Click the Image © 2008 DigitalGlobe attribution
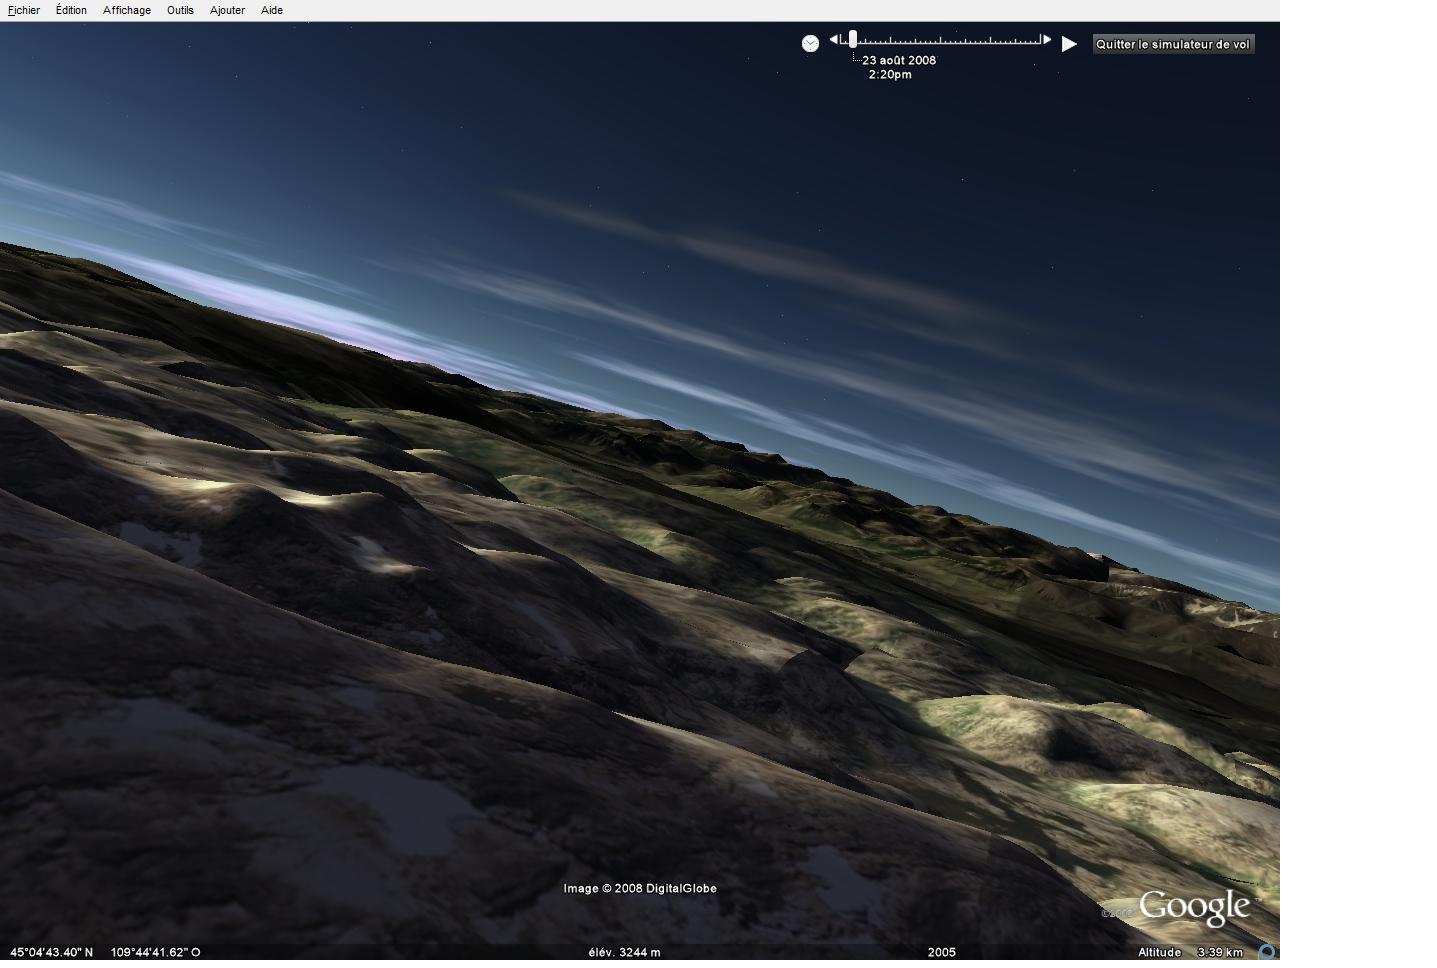This screenshot has width=1437, height=968. pyautogui.click(x=639, y=888)
